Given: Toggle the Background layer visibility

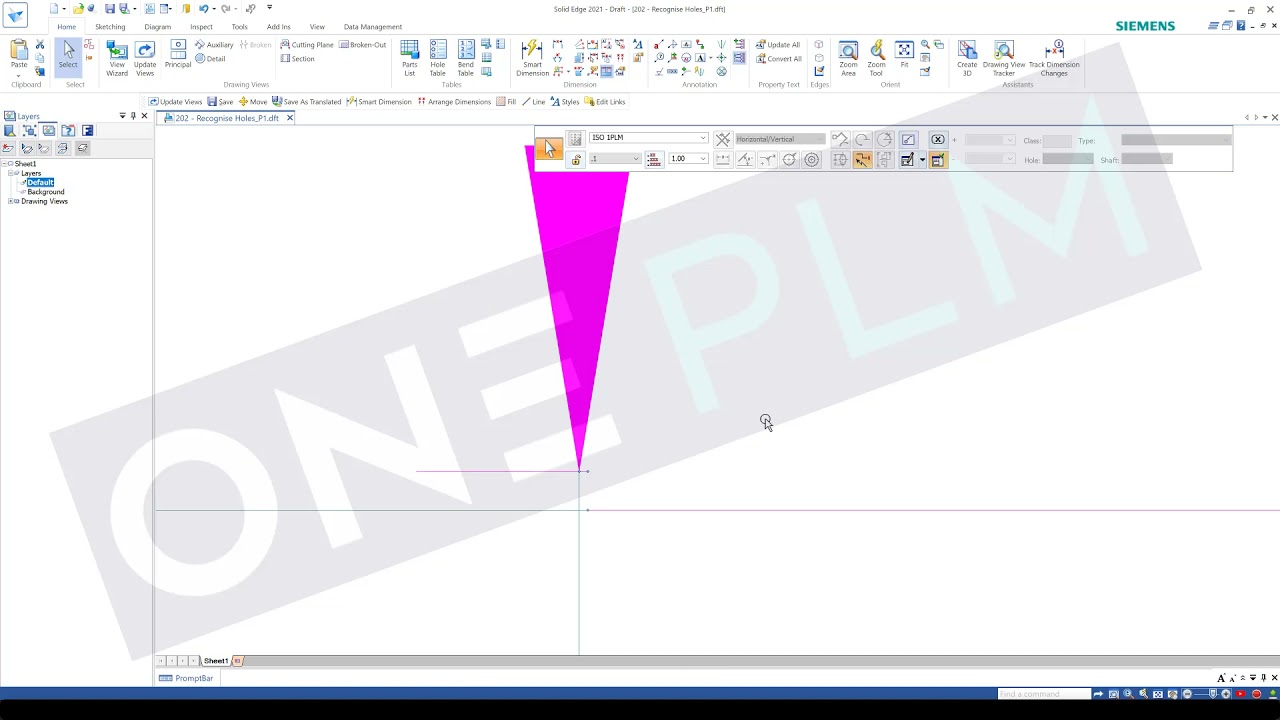Looking at the screenshot, I should click(x=23, y=192).
